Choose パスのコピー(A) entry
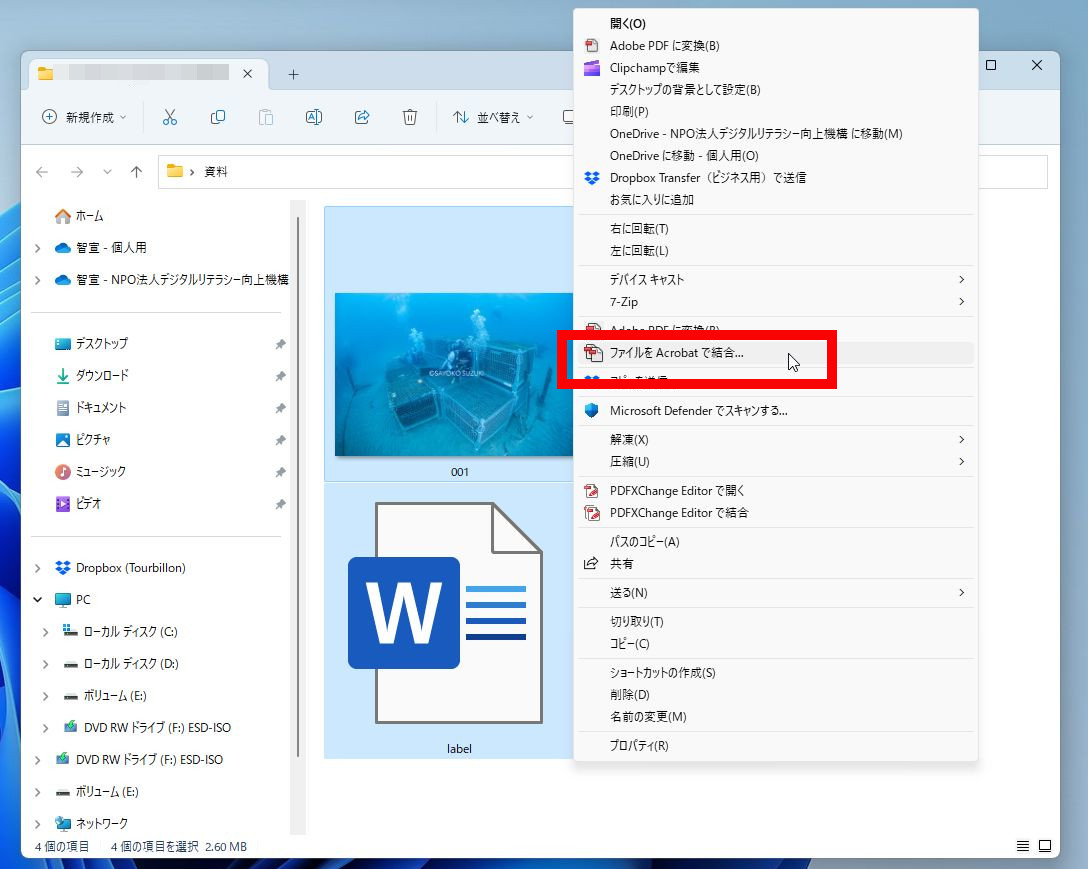This screenshot has height=869, width=1088. [x=776, y=542]
